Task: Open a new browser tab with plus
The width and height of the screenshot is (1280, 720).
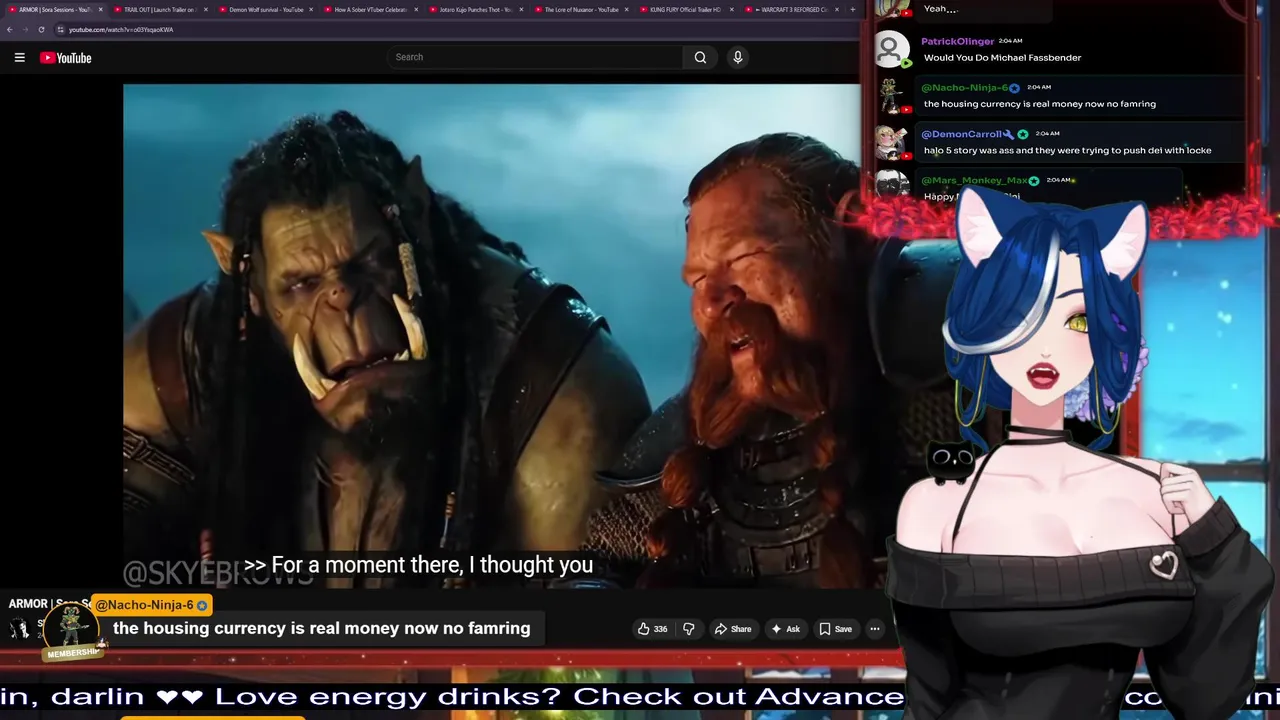Action: (x=852, y=10)
